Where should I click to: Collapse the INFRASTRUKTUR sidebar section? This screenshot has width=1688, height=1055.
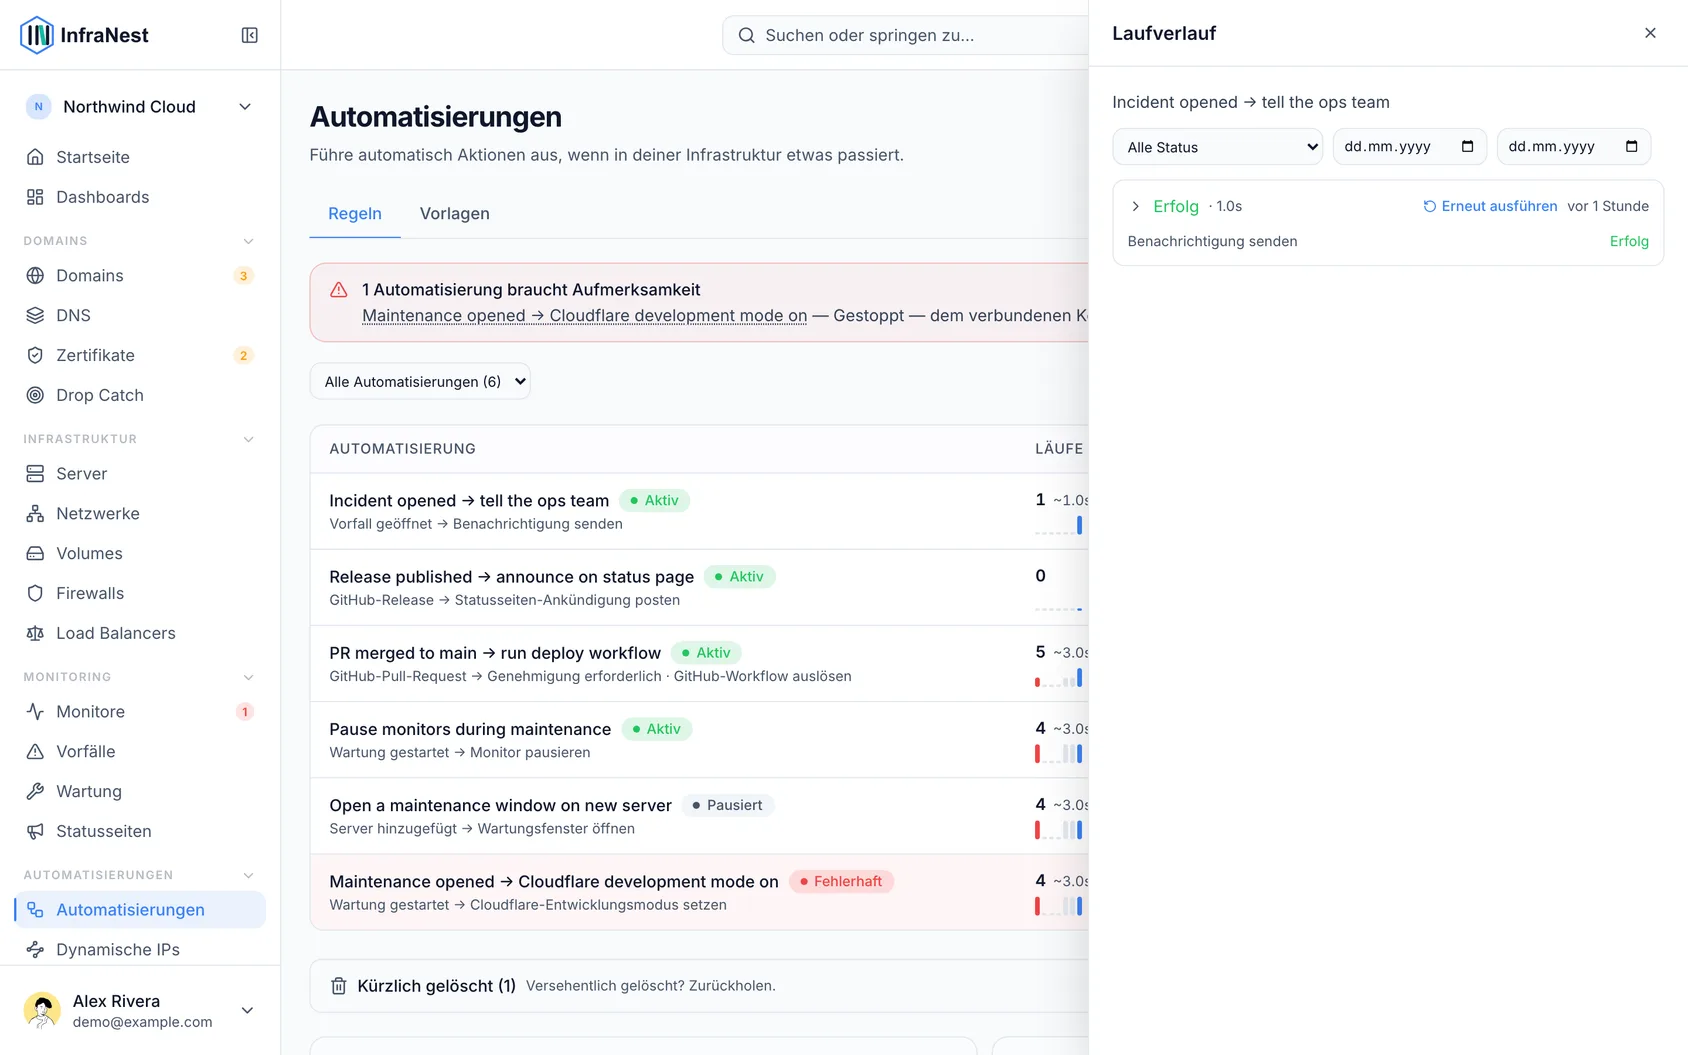(x=249, y=439)
